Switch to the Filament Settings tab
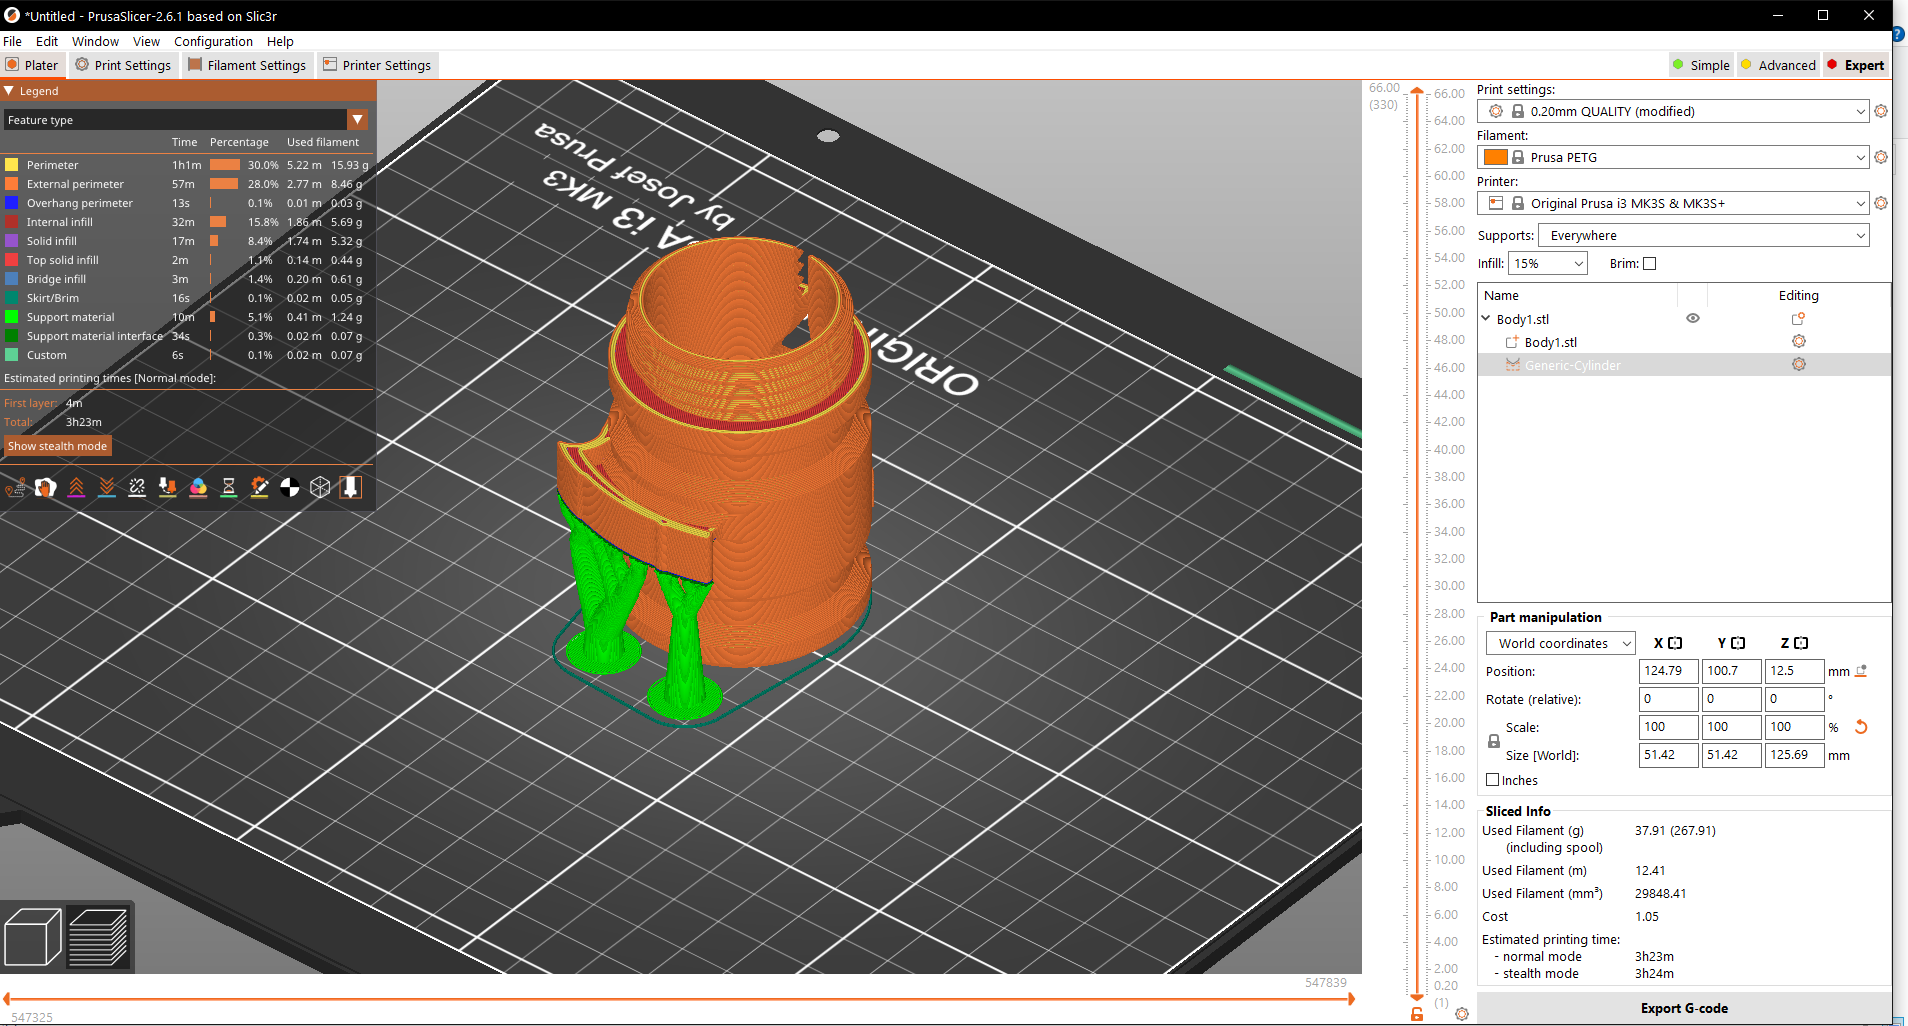This screenshot has width=1908, height=1026. click(247, 65)
